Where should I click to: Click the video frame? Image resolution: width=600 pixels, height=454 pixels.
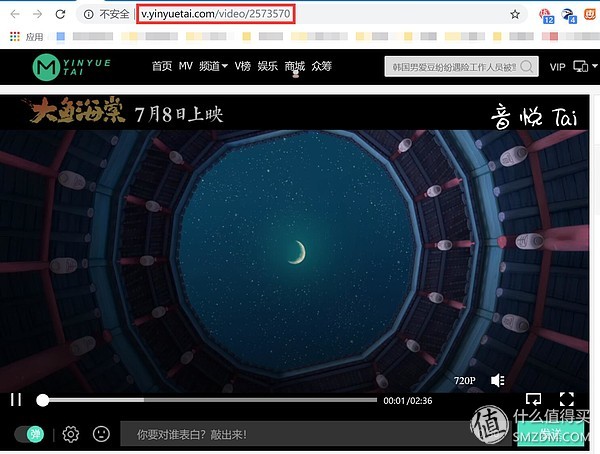pos(294,260)
